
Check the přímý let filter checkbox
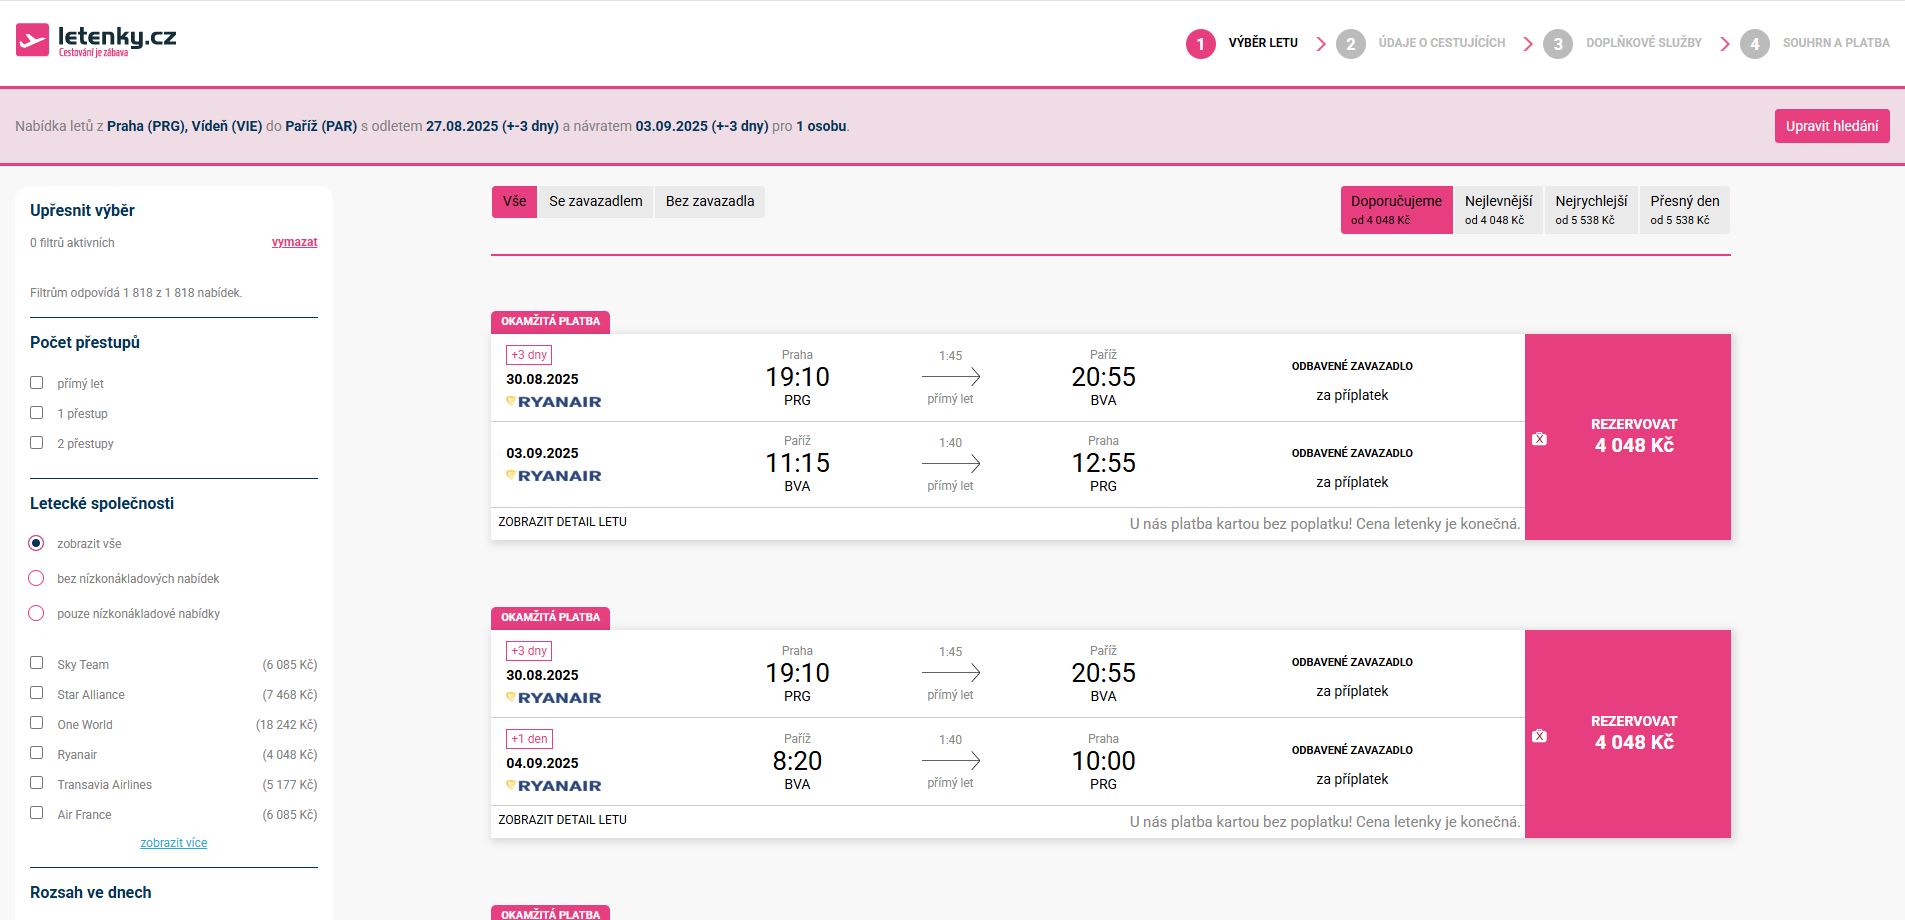37,383
